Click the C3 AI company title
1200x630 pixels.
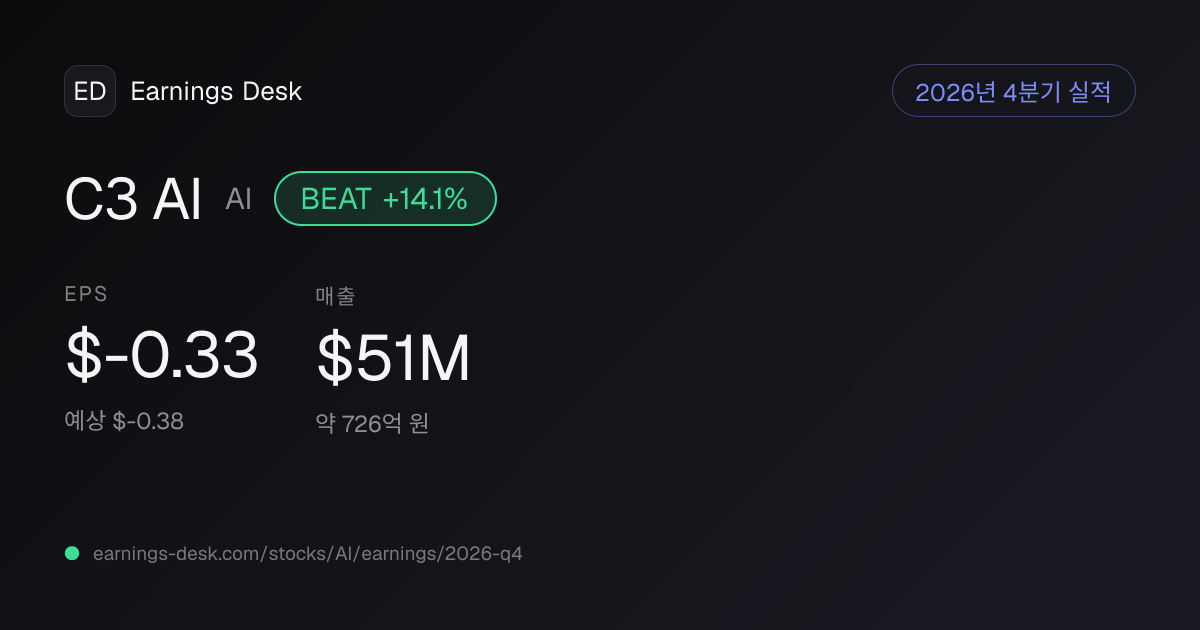click(x=133, y=198)
